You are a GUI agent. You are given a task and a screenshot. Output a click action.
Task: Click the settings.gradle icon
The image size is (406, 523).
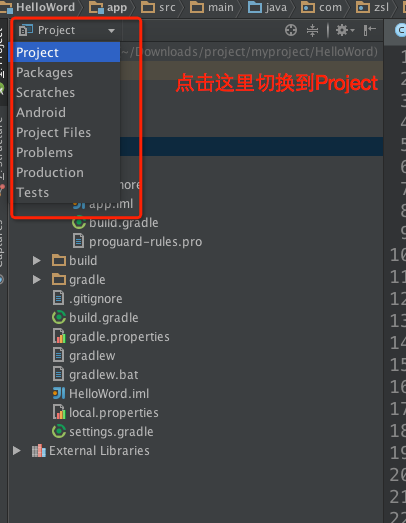click(x=59, y=431)
